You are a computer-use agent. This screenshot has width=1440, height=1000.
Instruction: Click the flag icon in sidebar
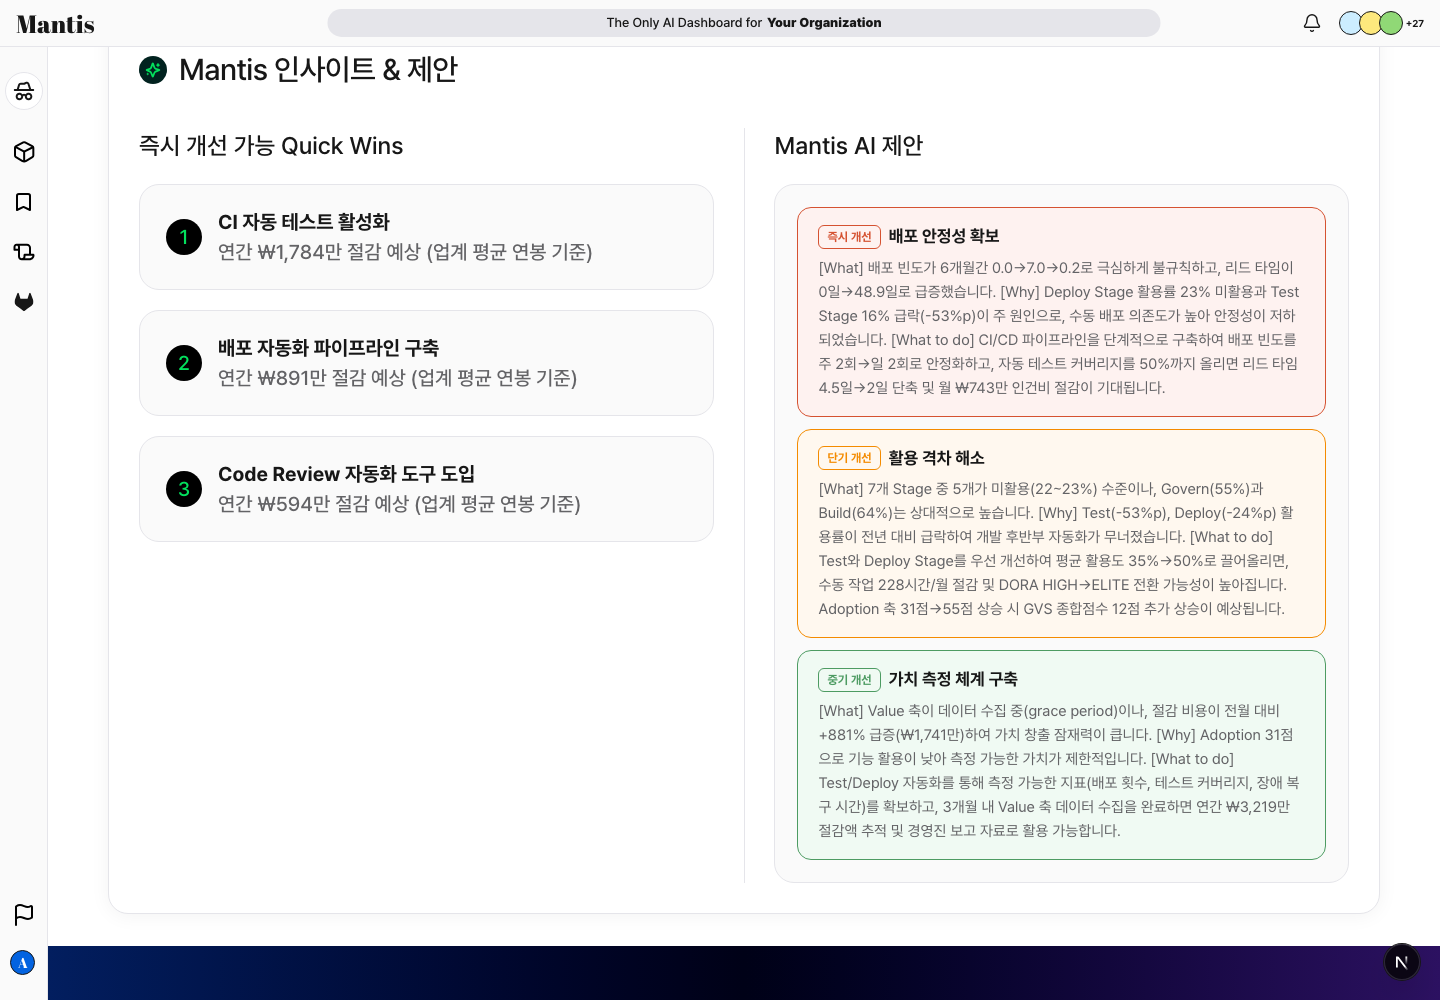point(24,914)
